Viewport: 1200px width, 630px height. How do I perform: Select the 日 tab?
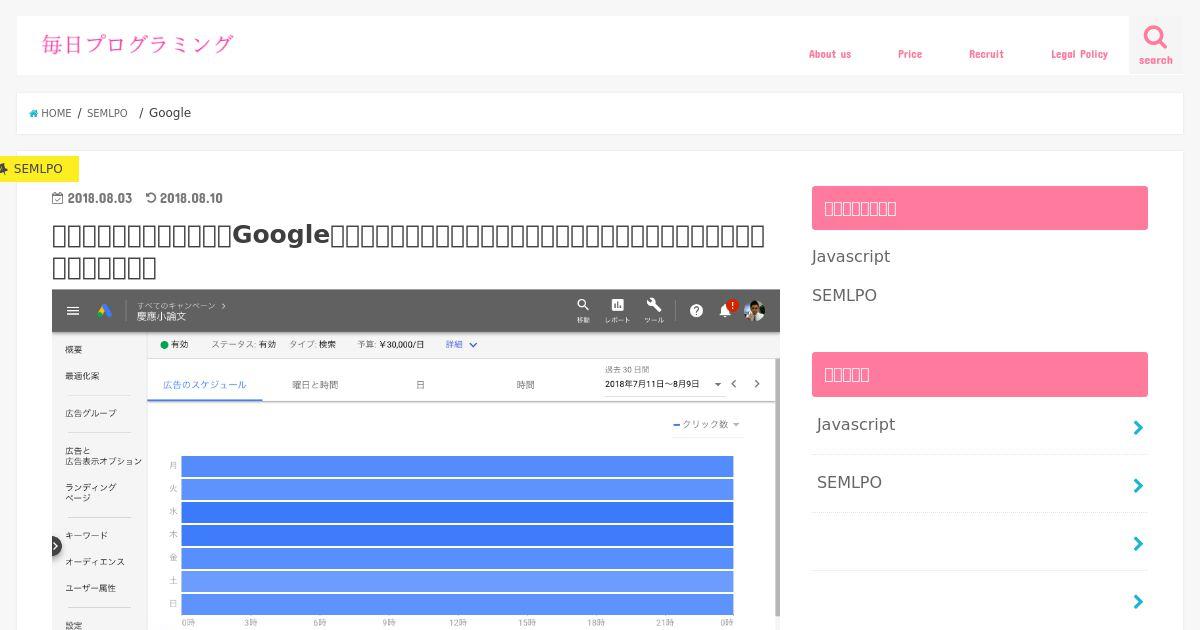420,385
